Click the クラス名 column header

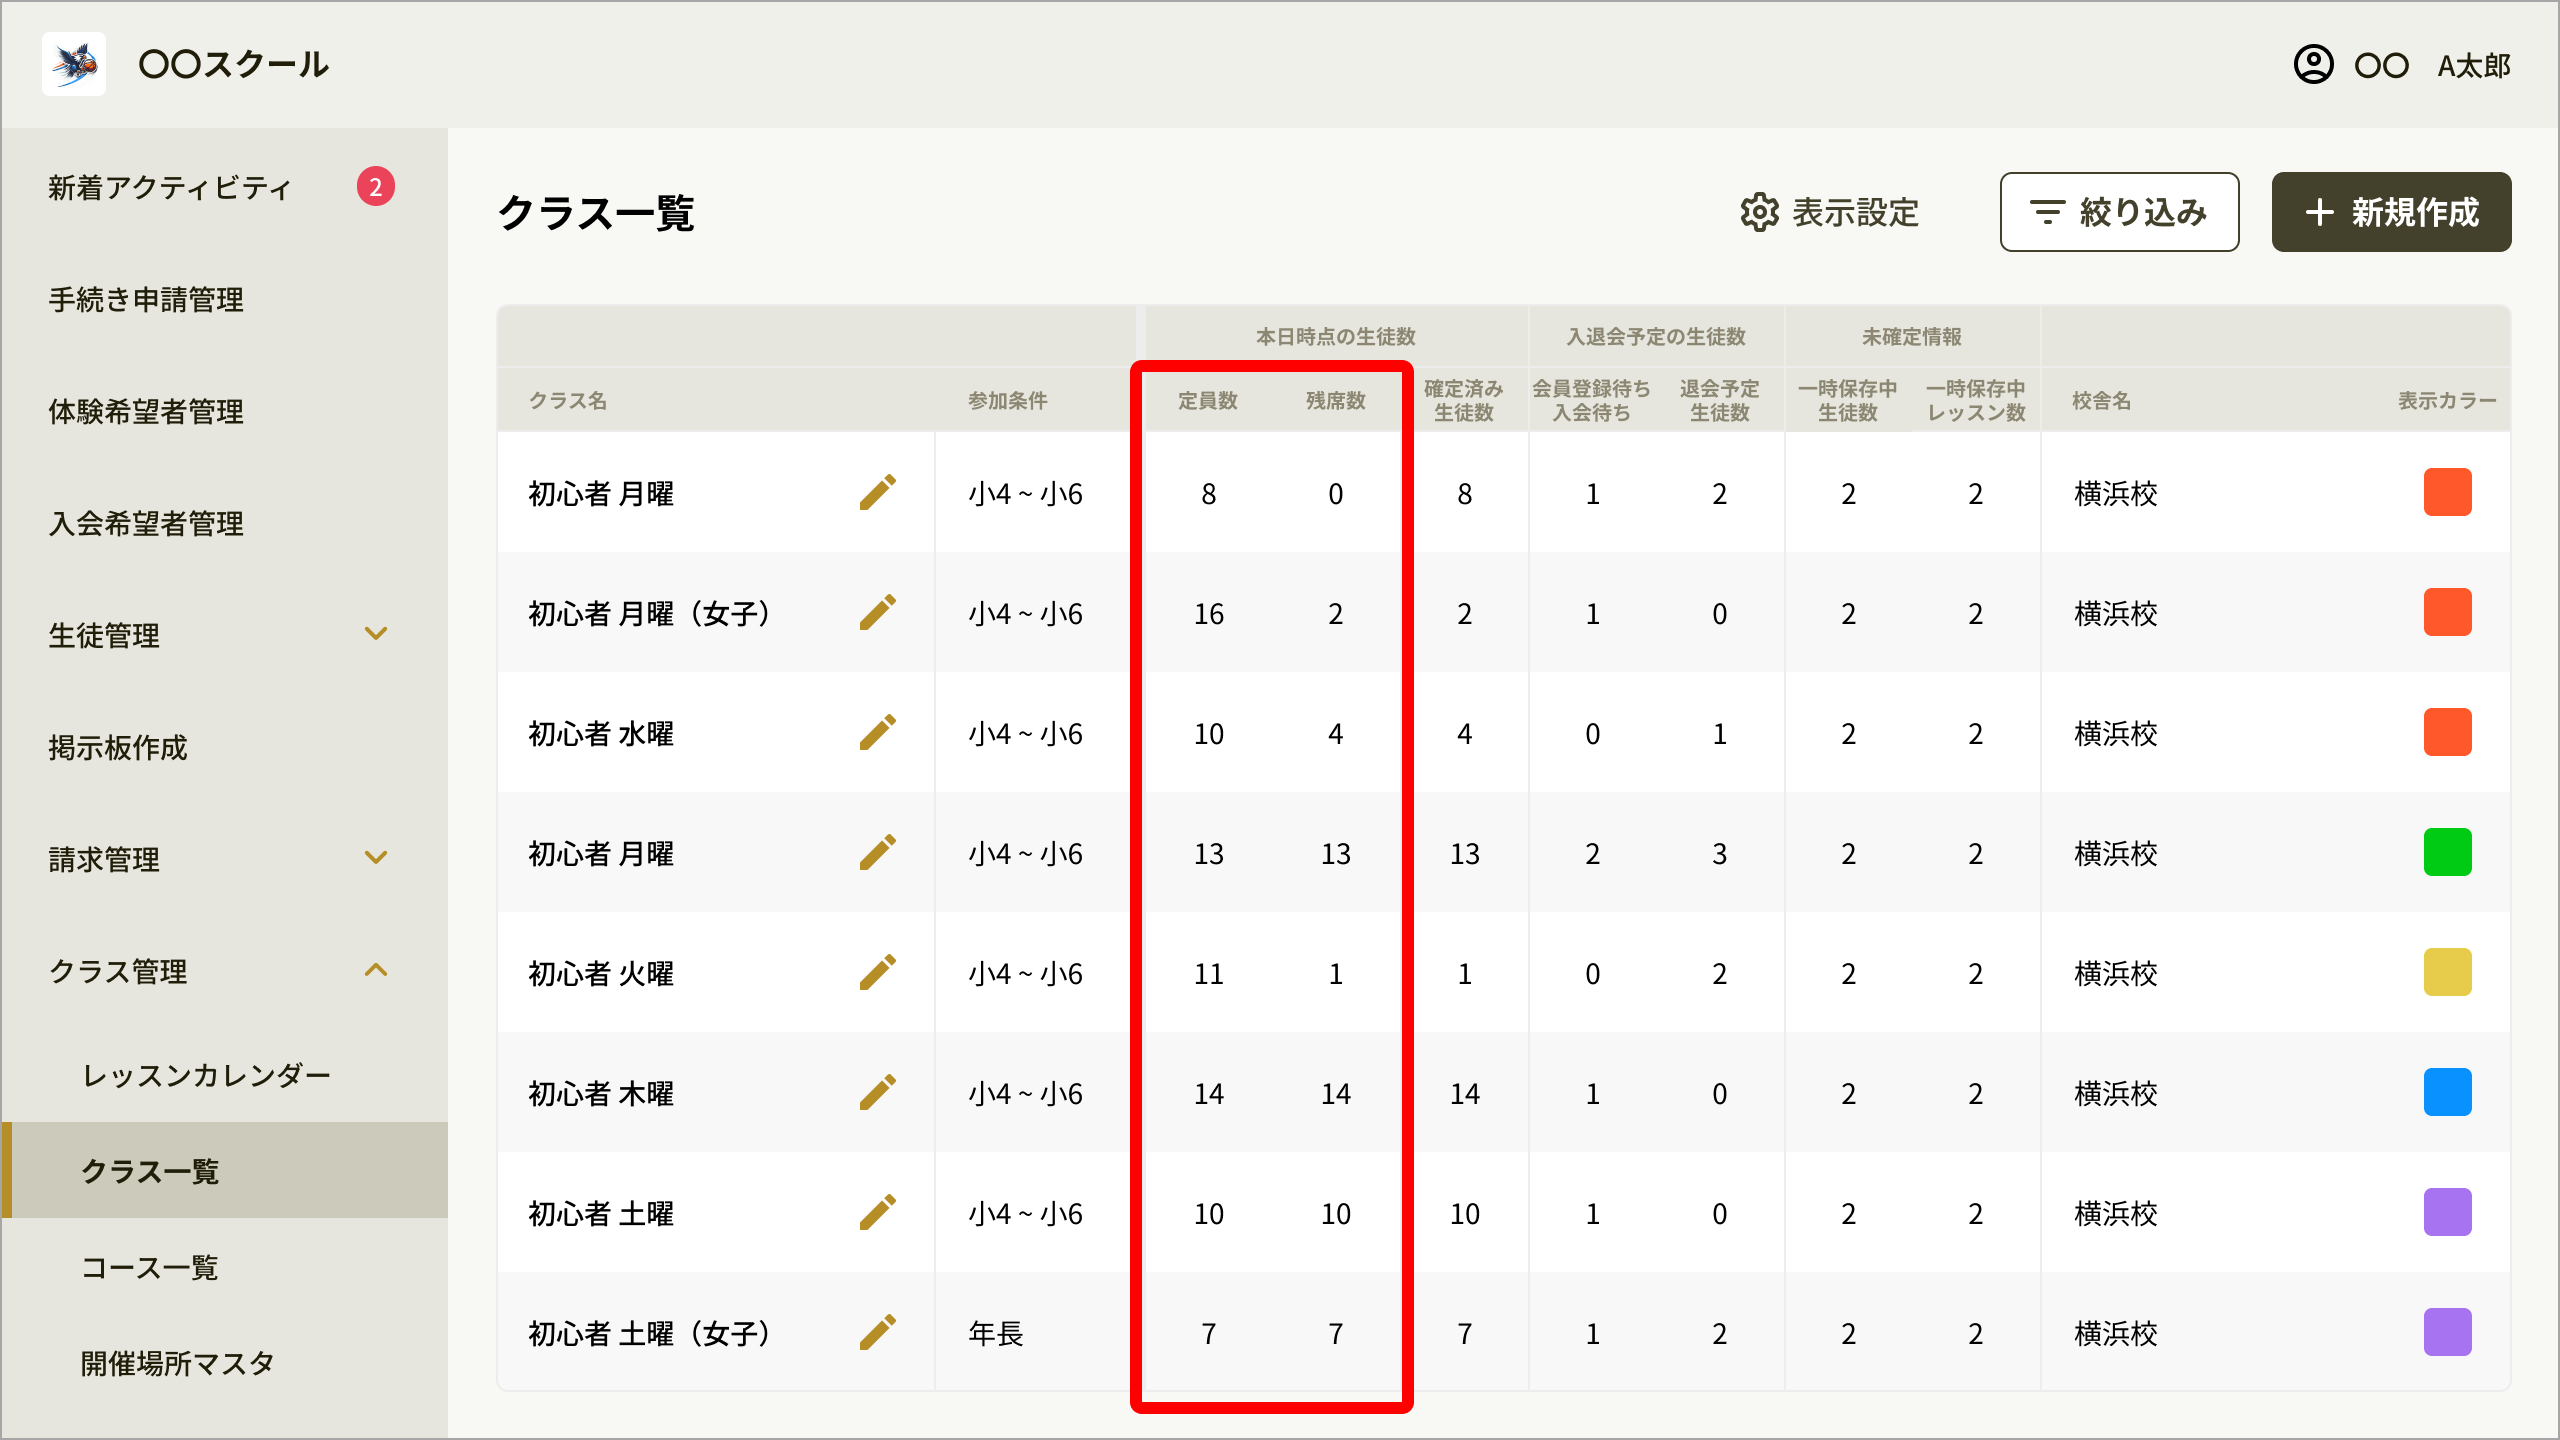click(568, 400)
